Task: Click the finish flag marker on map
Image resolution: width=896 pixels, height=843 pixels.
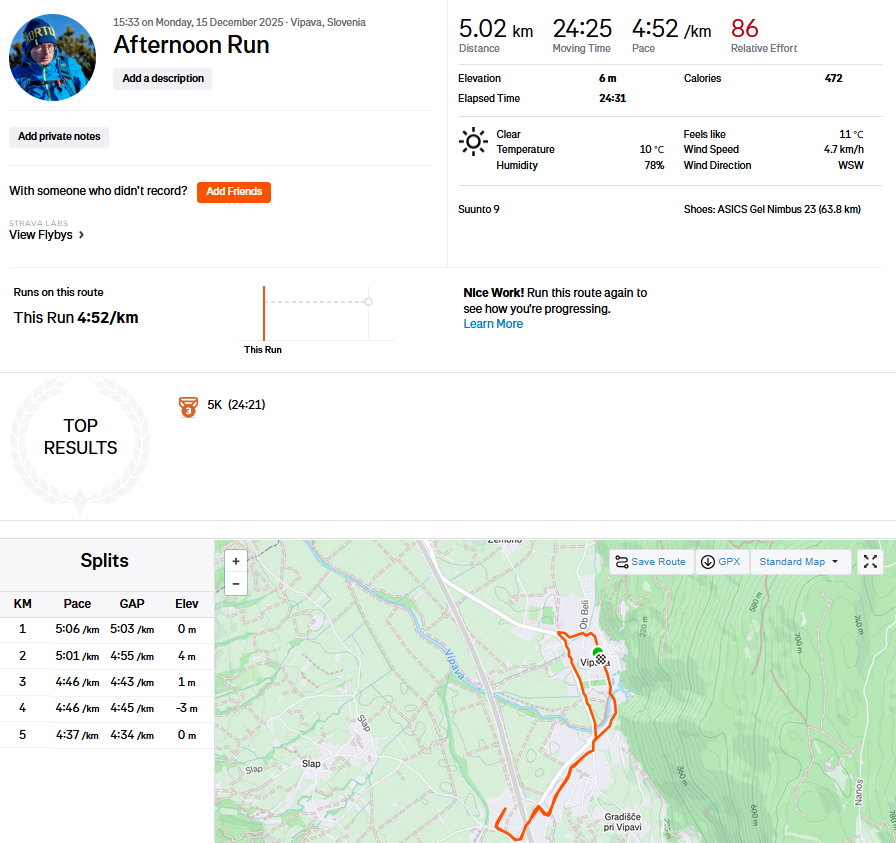Action: (x=601, y=659)
